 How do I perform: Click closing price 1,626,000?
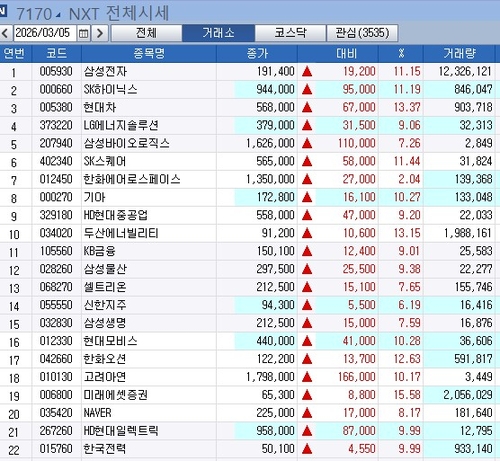pyautogui.click(x=270, y=143)
